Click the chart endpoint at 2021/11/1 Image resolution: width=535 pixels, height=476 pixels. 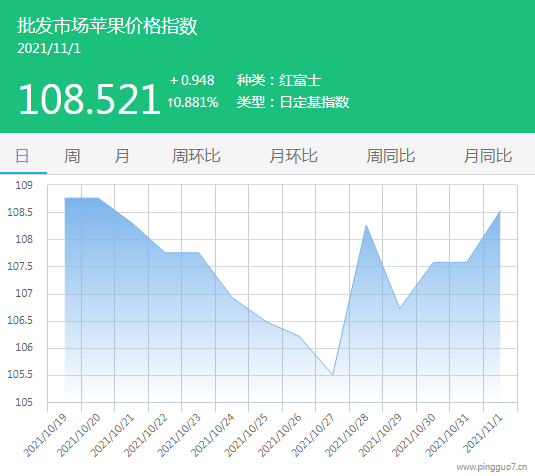(x=500, y=211)
